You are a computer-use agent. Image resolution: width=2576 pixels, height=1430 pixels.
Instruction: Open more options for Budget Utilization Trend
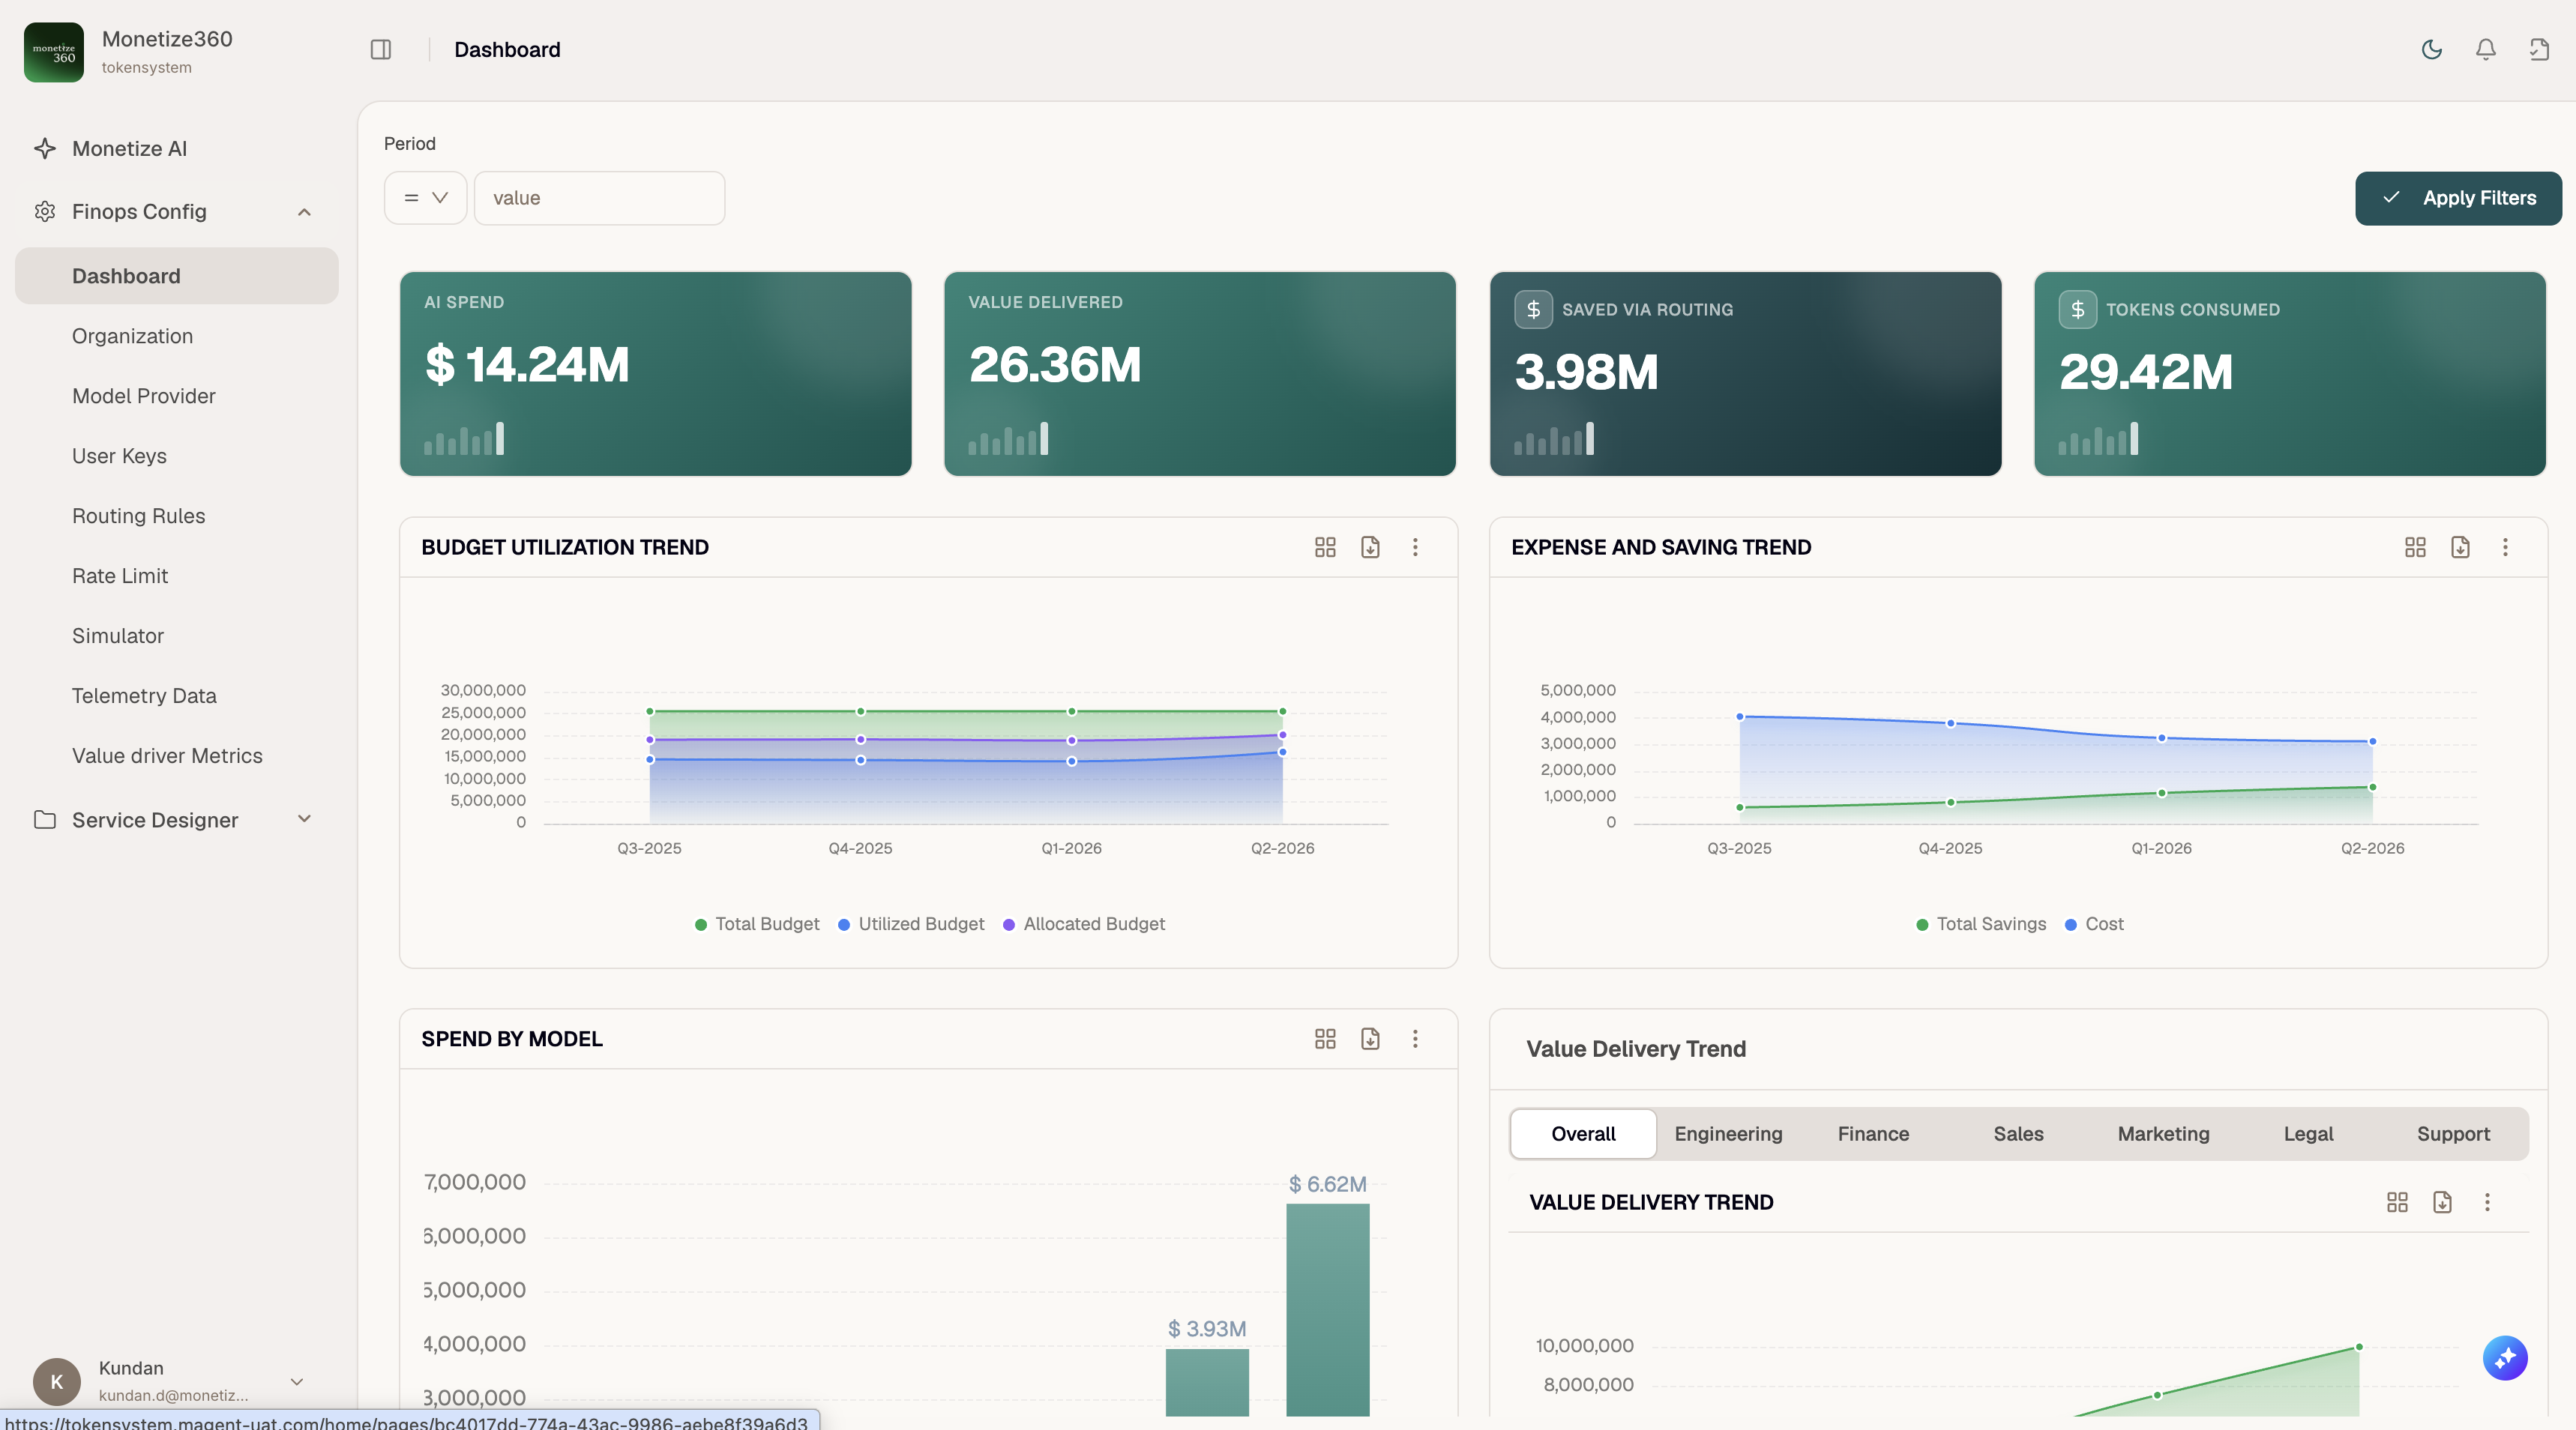coord(1415,547)
